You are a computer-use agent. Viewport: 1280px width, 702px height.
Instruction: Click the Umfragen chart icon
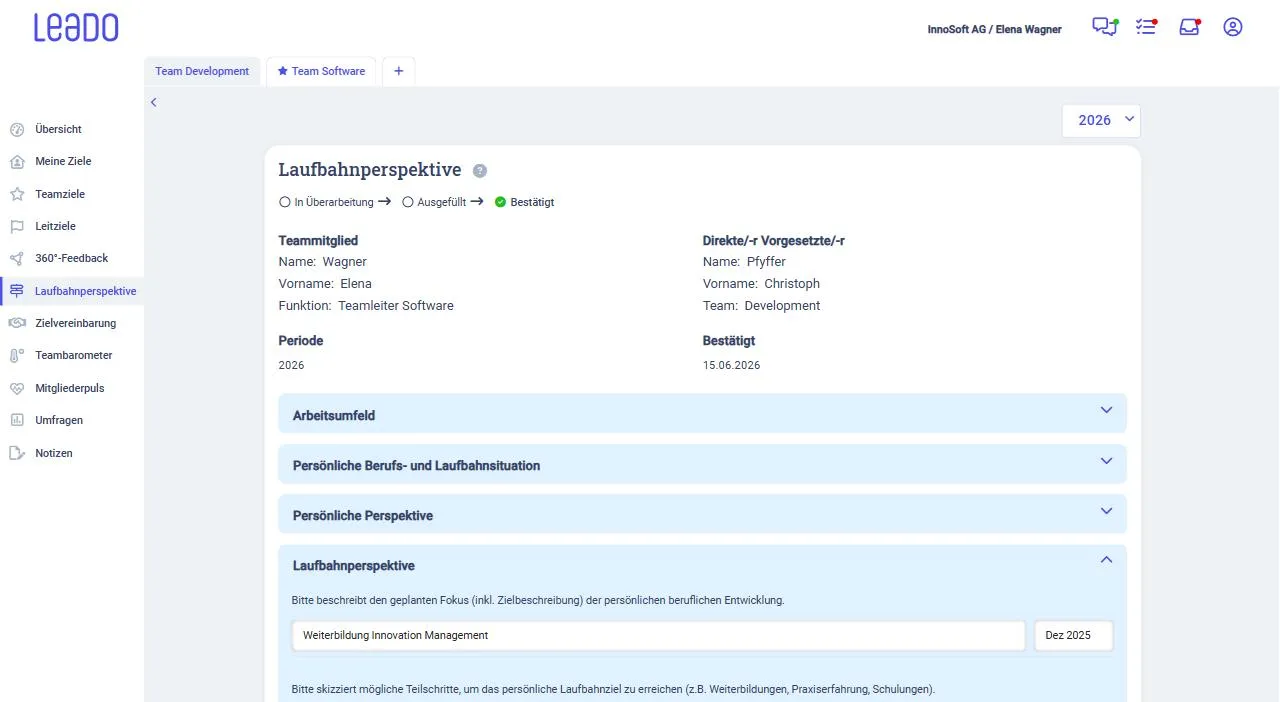[x=17, y=420]
